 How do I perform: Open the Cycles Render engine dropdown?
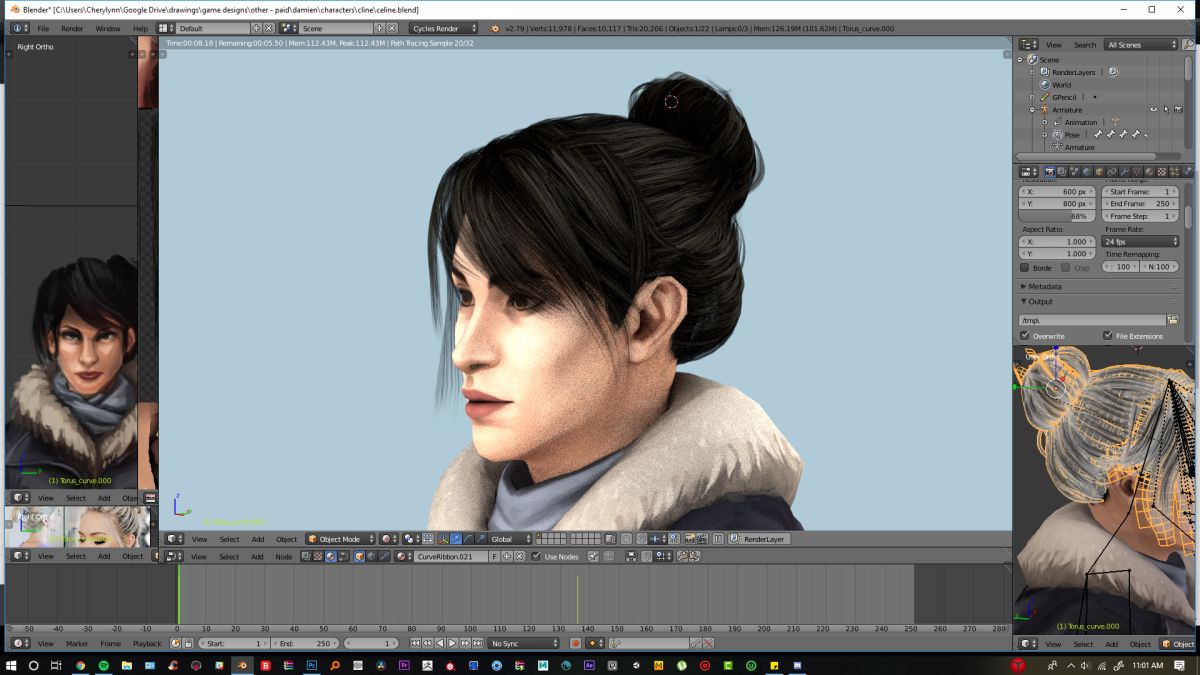tap(443, 28)
